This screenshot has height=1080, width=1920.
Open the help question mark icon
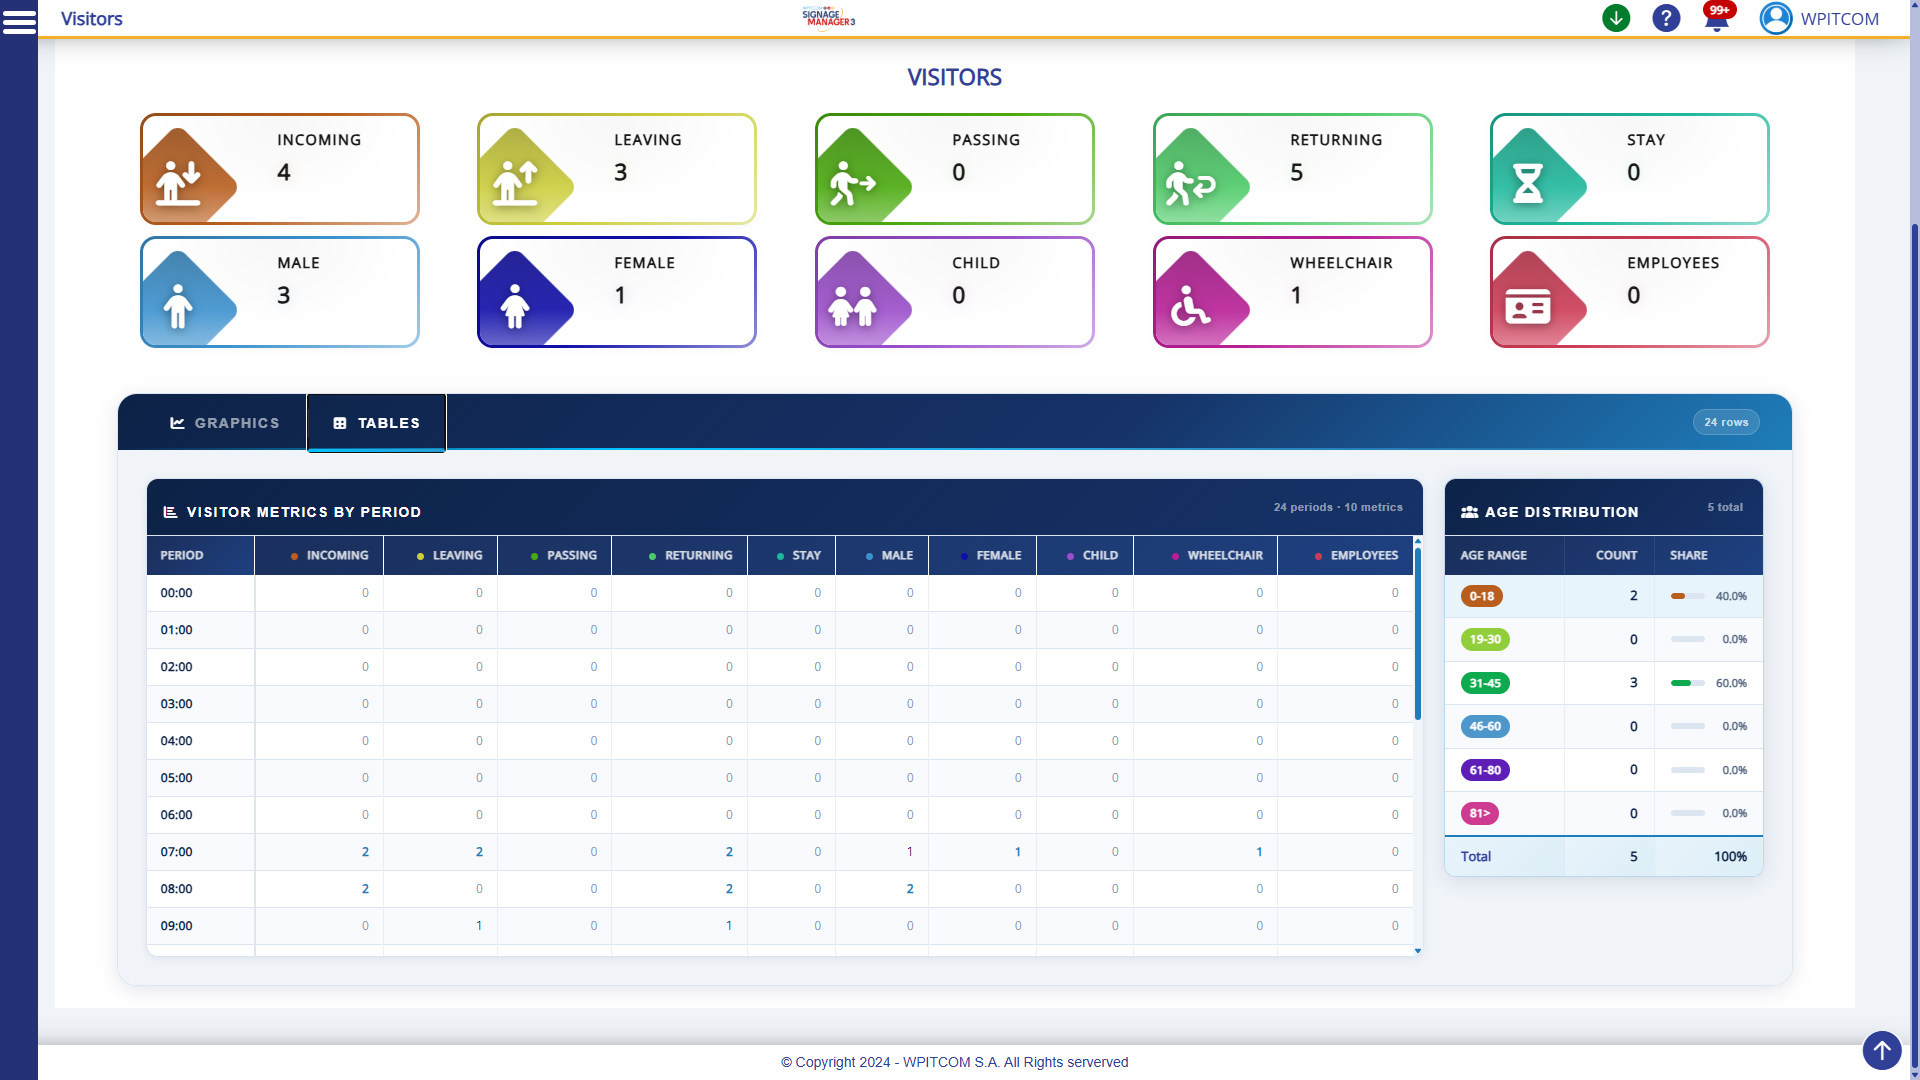pyautogui.click(x=1666, y=18)
